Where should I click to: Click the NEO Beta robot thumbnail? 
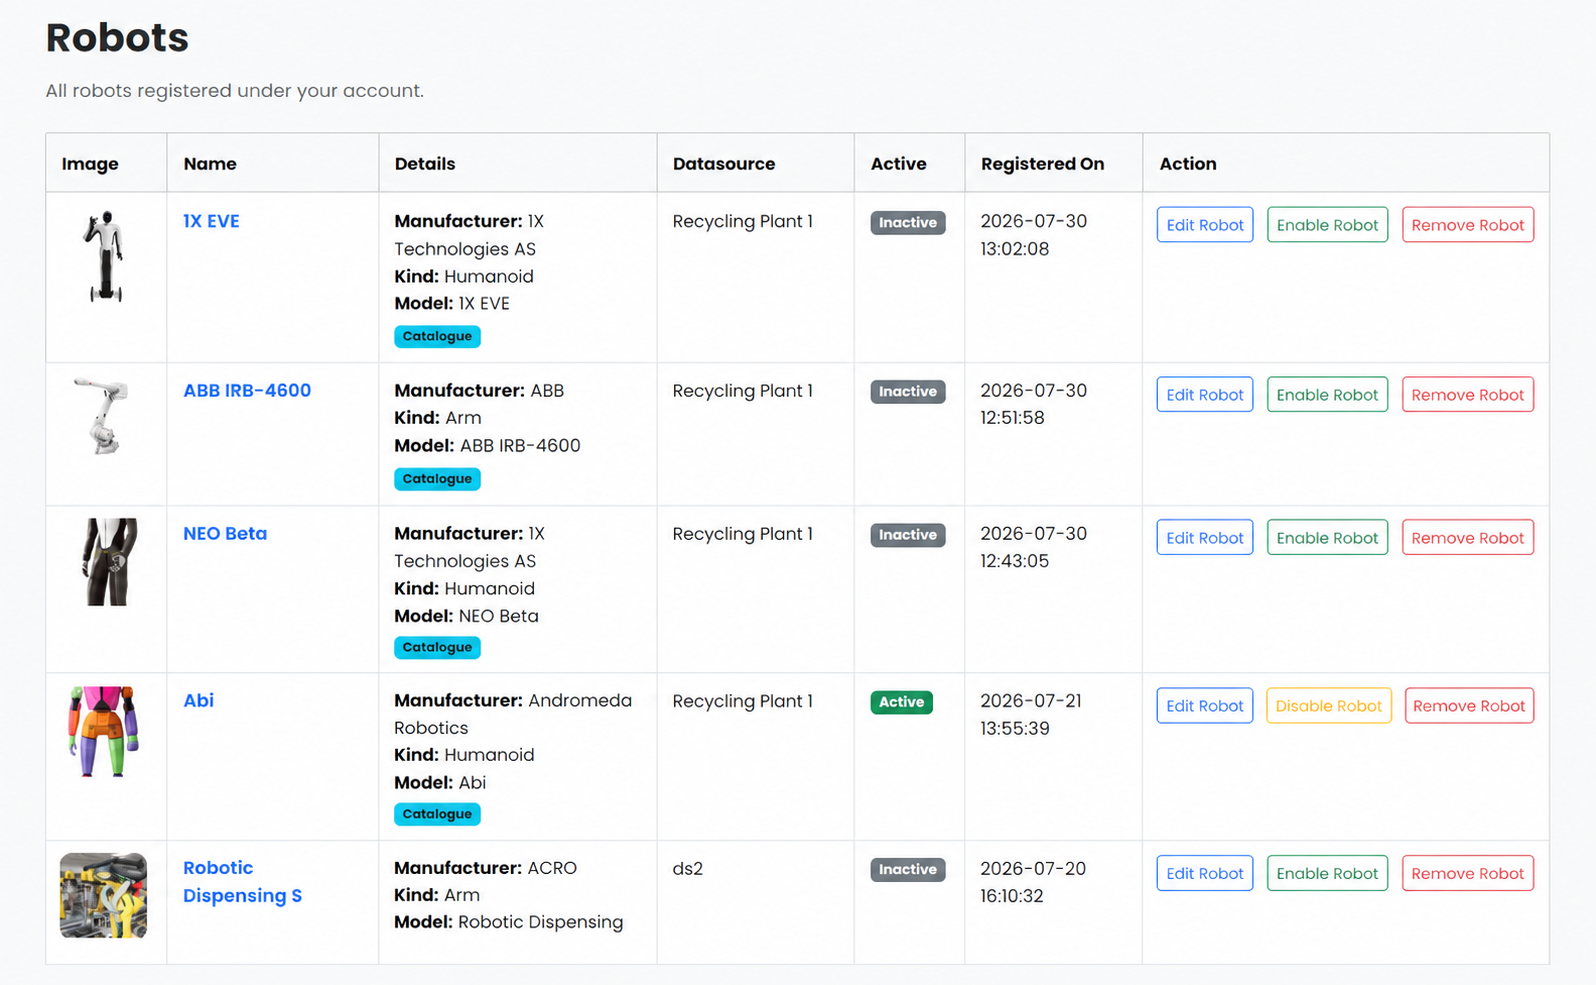108,561
